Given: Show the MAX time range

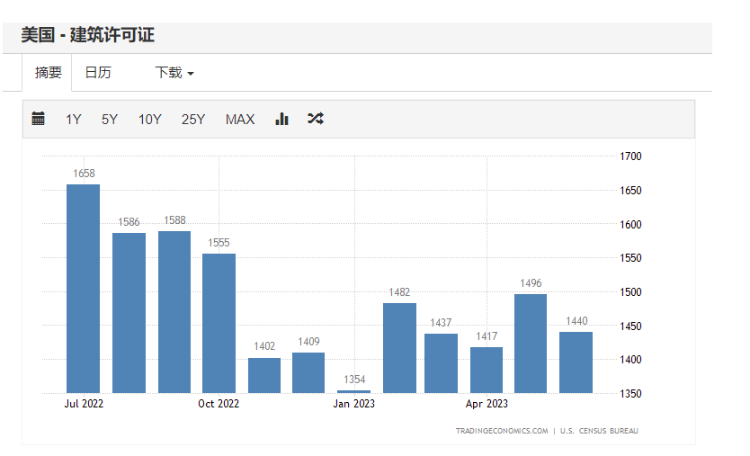Looking at the screenshot, I should (x=240, y=119).
